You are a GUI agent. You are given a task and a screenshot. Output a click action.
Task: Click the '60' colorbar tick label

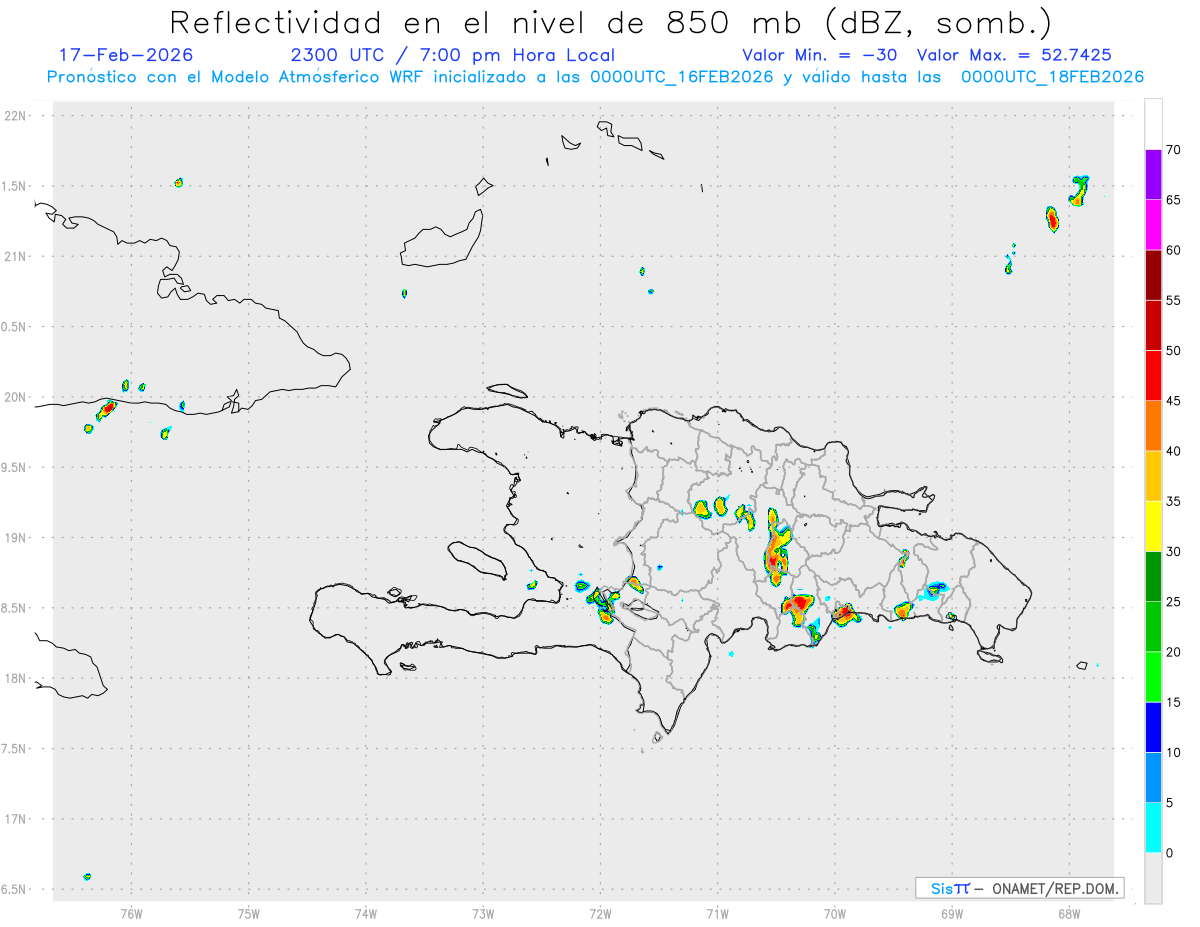[x=1173, y=250]
